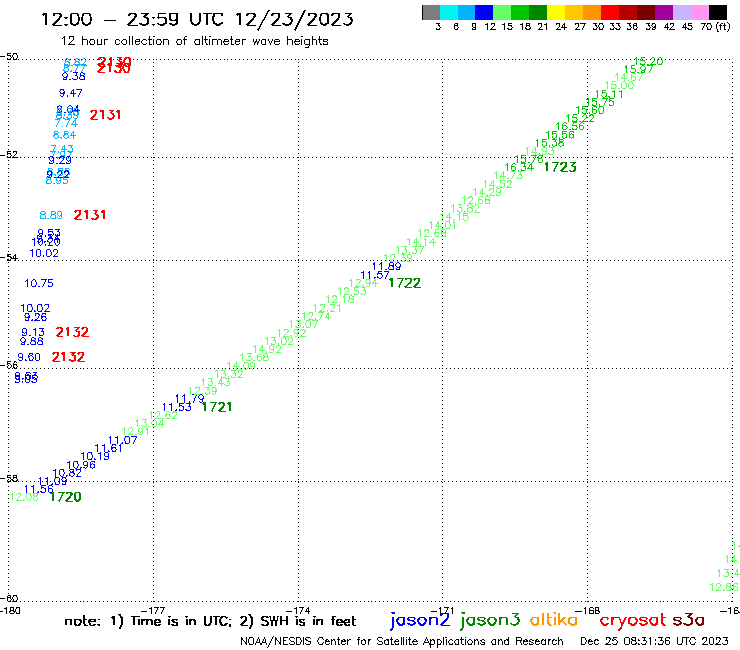Click the (ft) unit label in legend
Image resolution: width=740 pixels, height=650 pixels.
[x=723, y=26]
